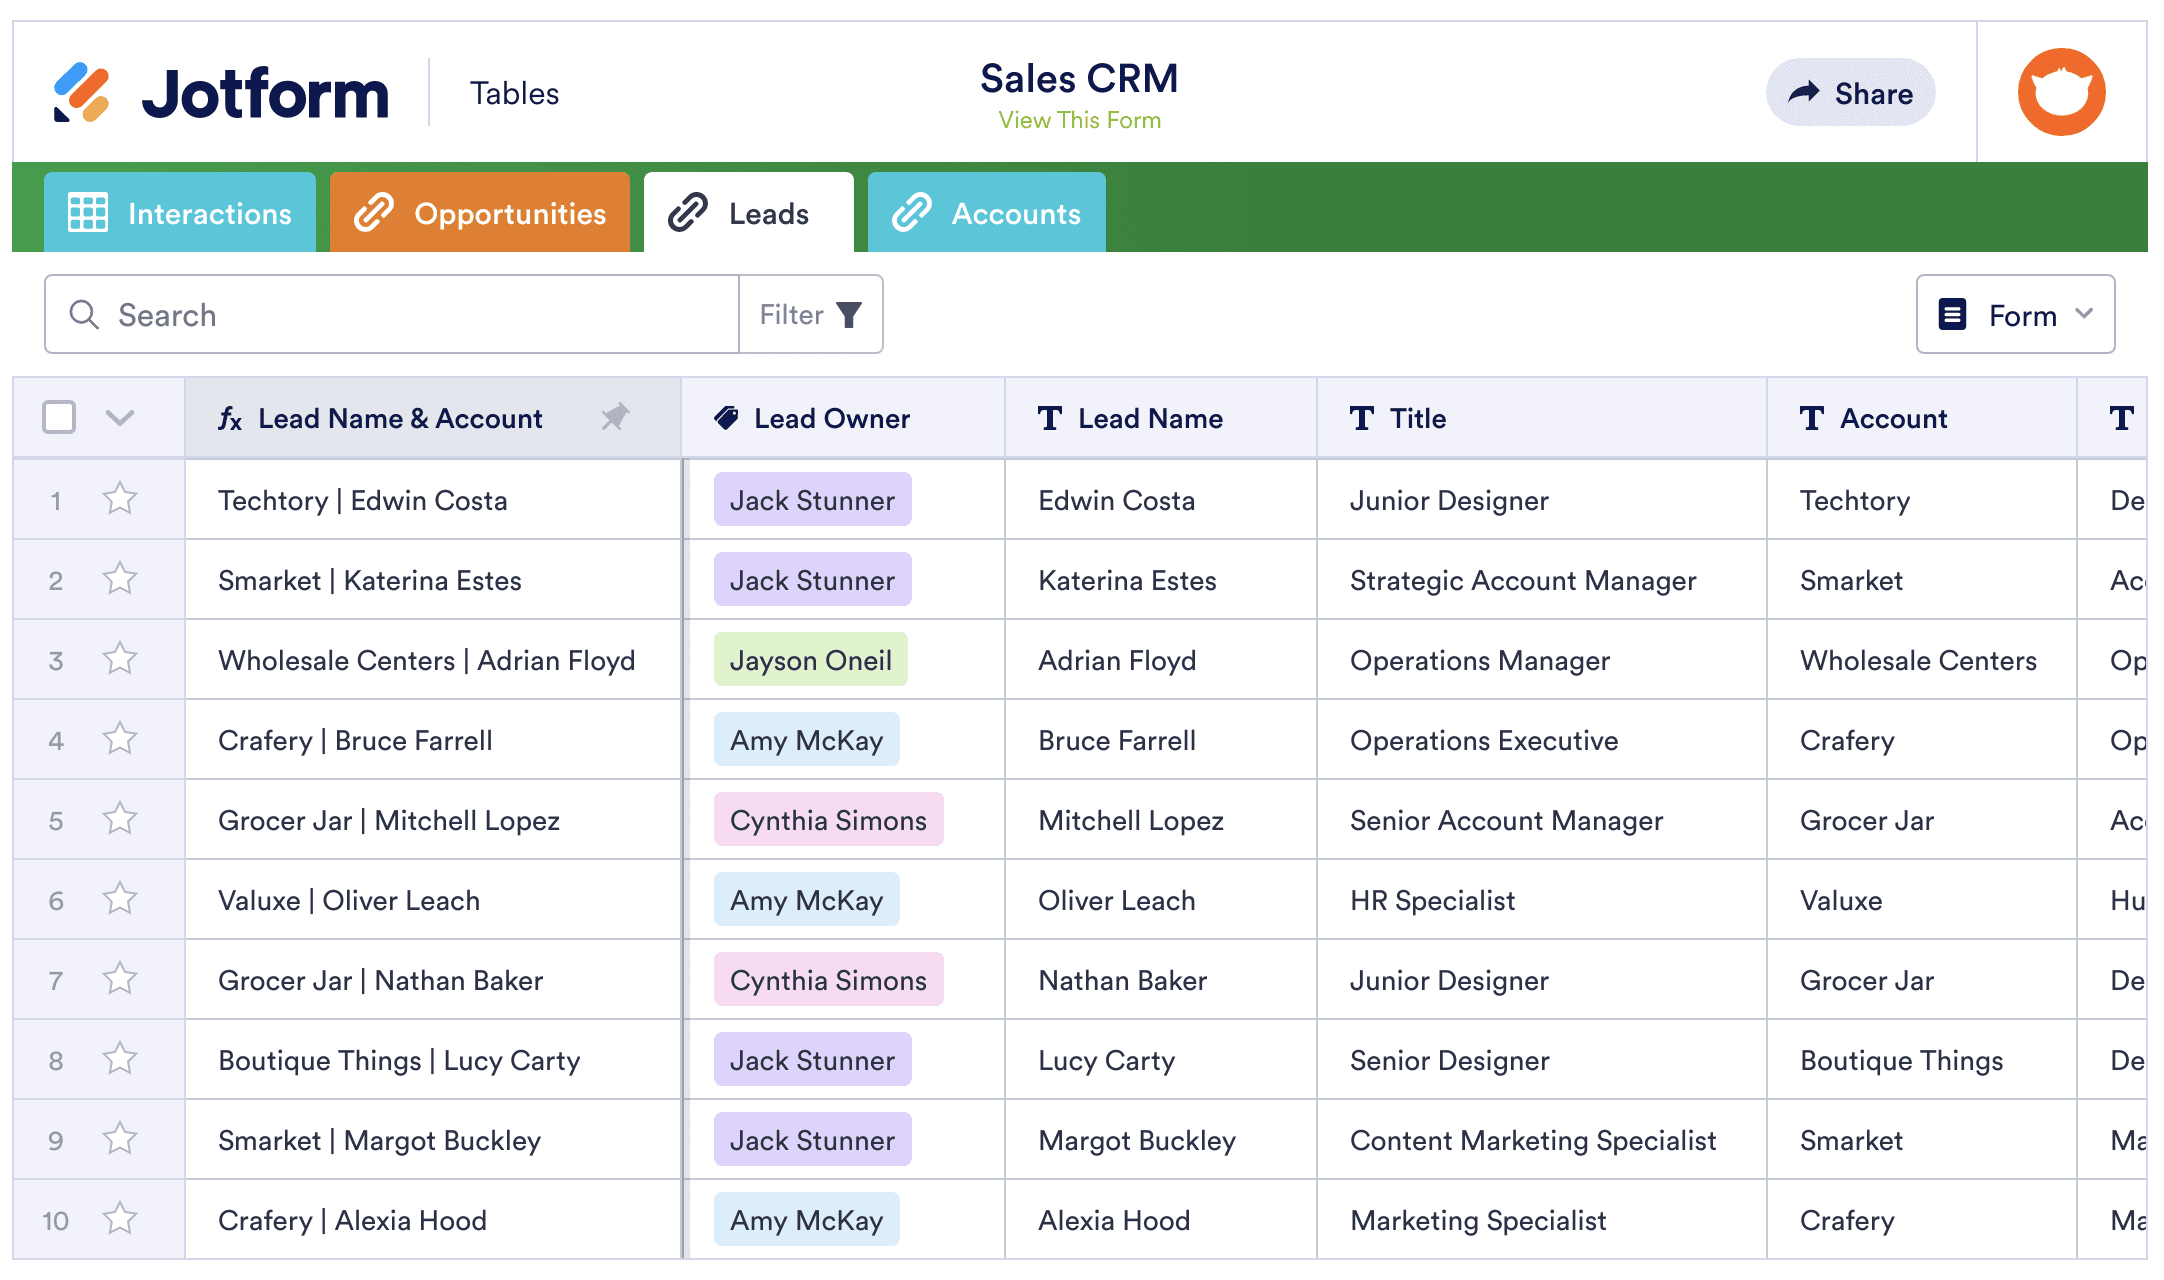Click the fx formula icon in first column header
2164x1280 pixels.
point(230,418)
